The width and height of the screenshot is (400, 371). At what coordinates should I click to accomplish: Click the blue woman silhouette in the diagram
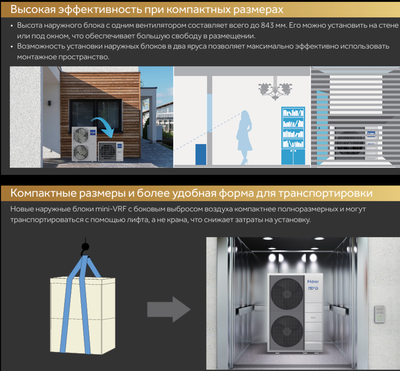244,137
